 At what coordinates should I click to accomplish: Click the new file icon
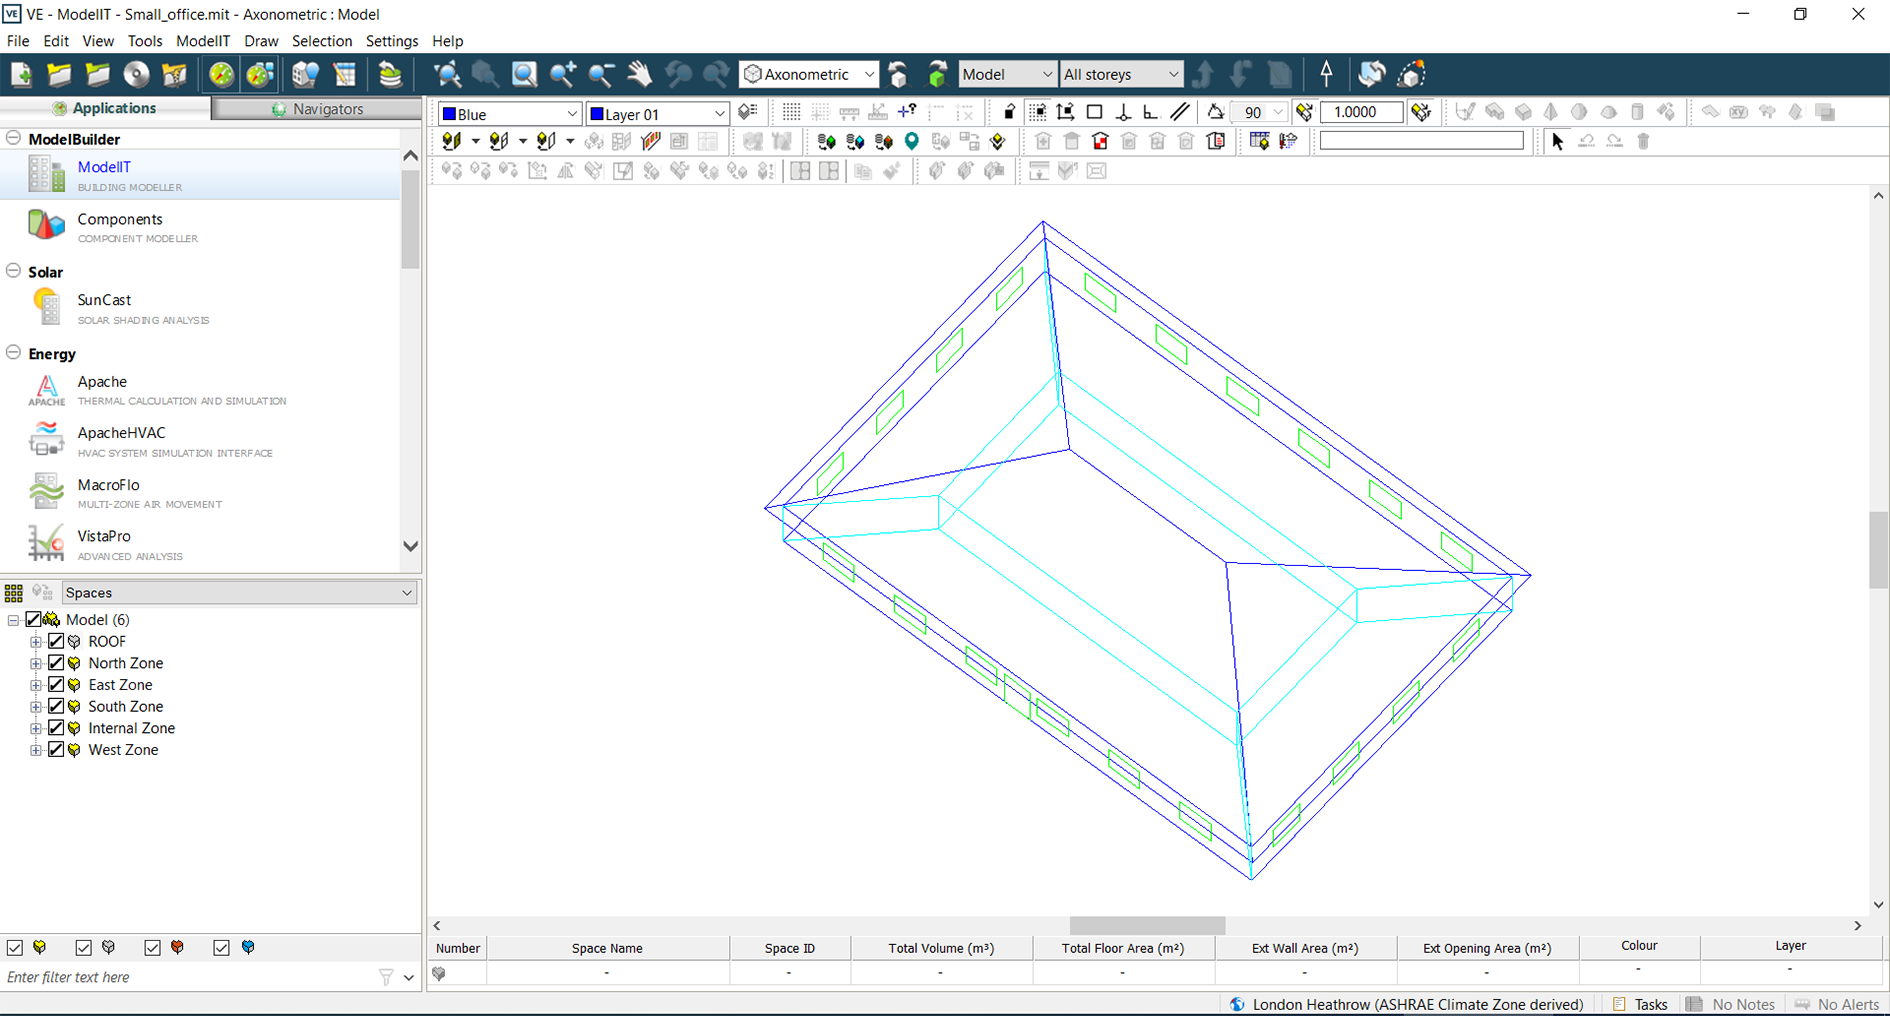point(21,74)
